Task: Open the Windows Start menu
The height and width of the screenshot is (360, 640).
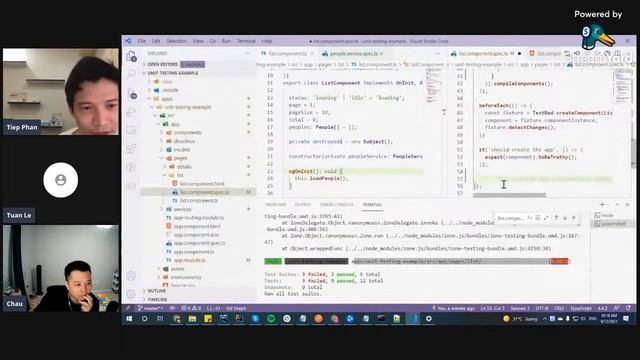Action: pyautogui.click(x=129, y=319)
